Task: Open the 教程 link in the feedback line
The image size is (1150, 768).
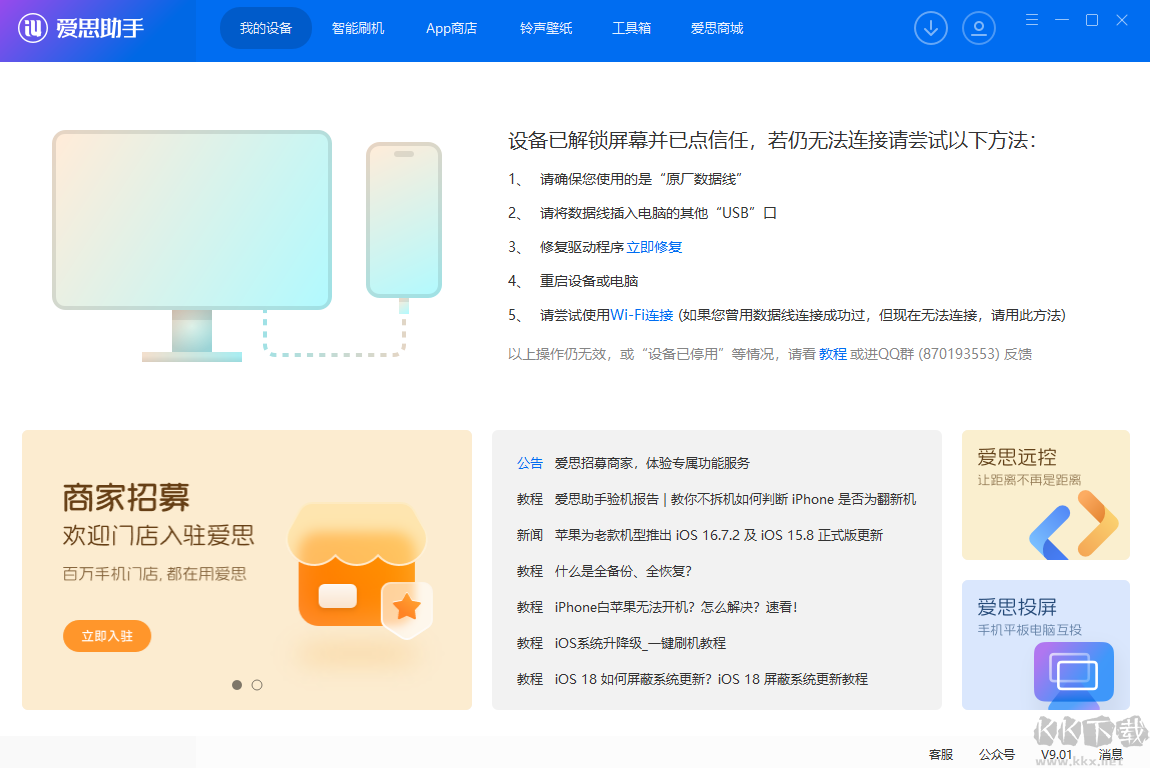Action: coord(832,354)
